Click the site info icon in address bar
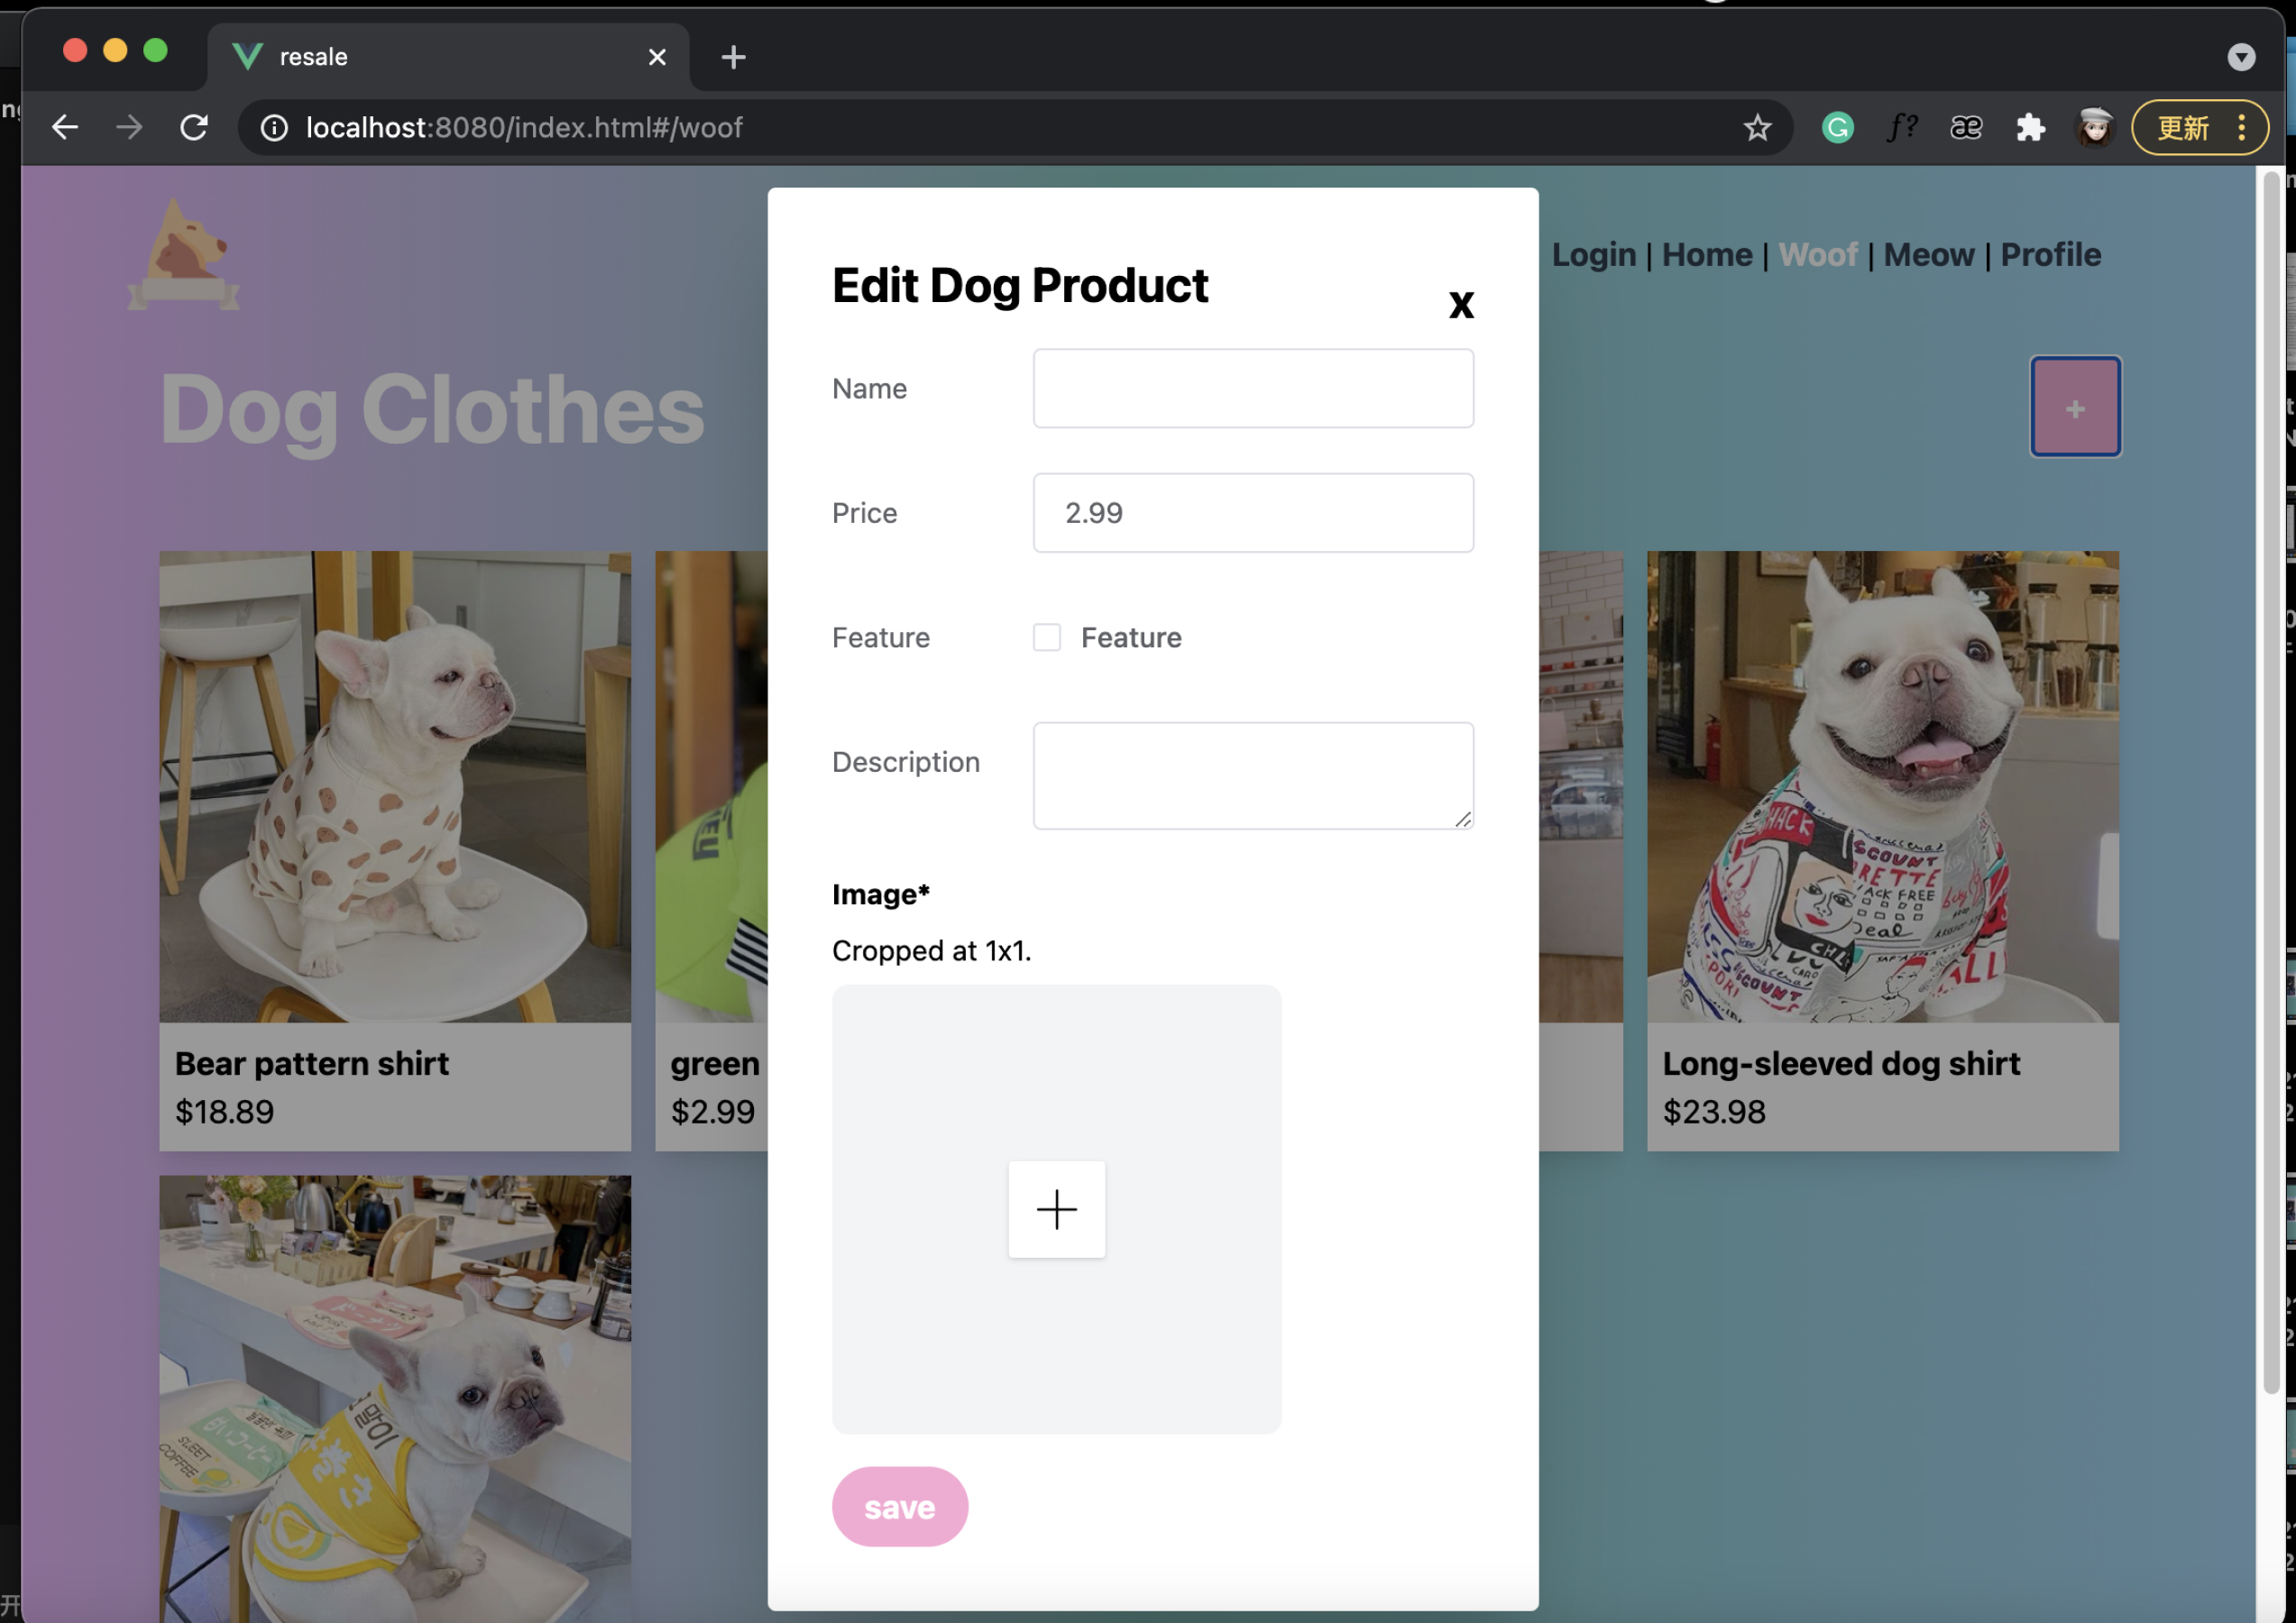Image resolution: width=2296 pixels, height=1623 pixels. coord(274,128)
